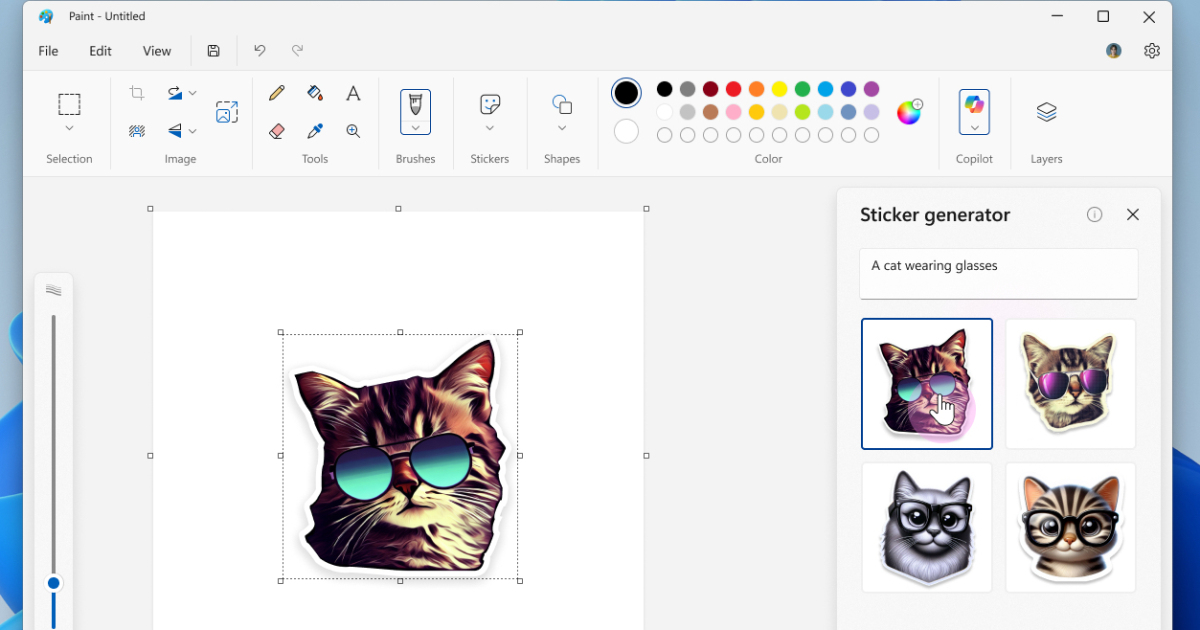Open the File menu
Image resolution: width=1200 pixels, height=630 pixels.
click(48, 51)
